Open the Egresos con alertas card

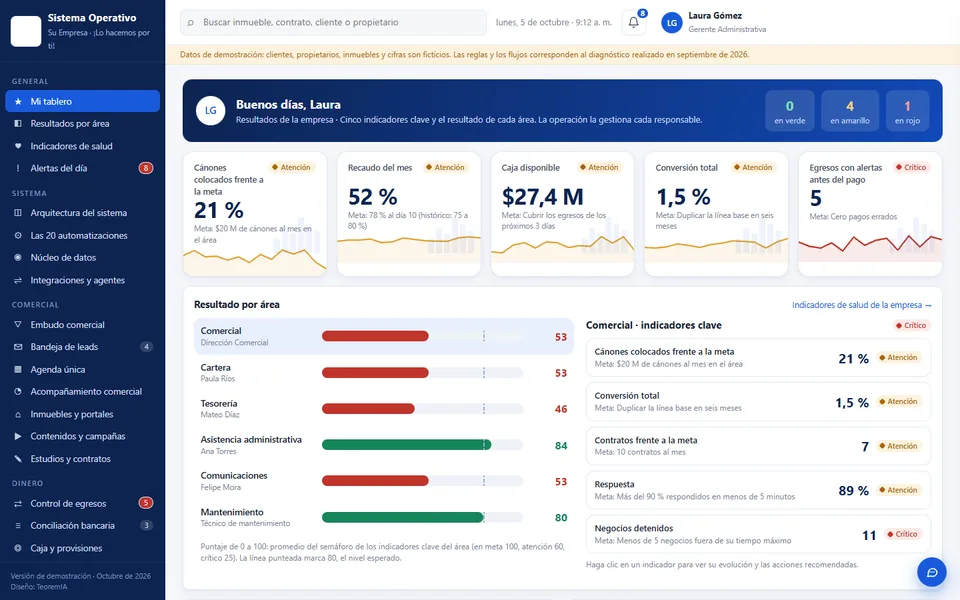click(870, 214)
